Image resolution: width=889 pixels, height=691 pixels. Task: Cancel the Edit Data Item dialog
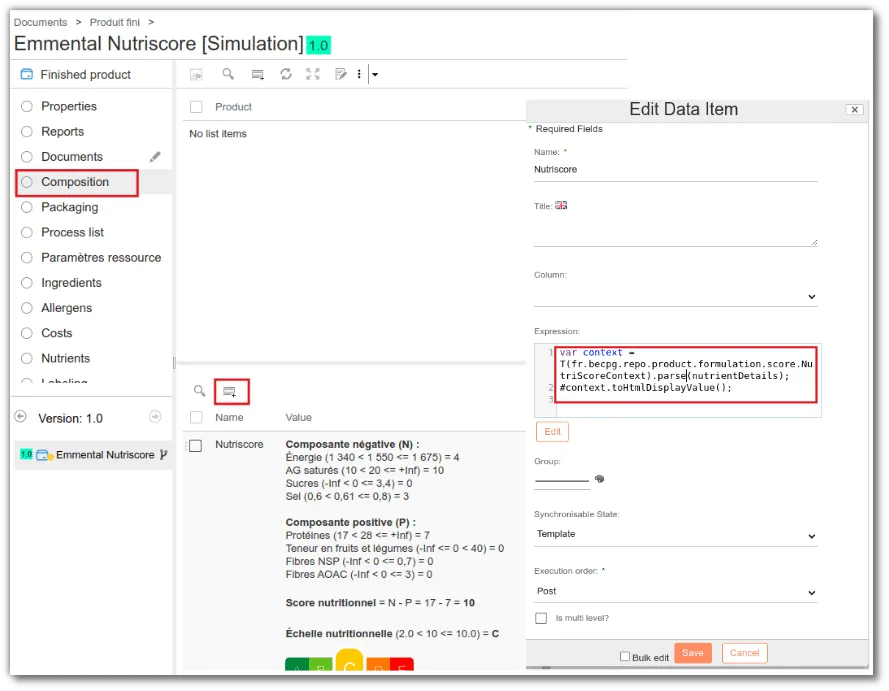tap(744, 653)
